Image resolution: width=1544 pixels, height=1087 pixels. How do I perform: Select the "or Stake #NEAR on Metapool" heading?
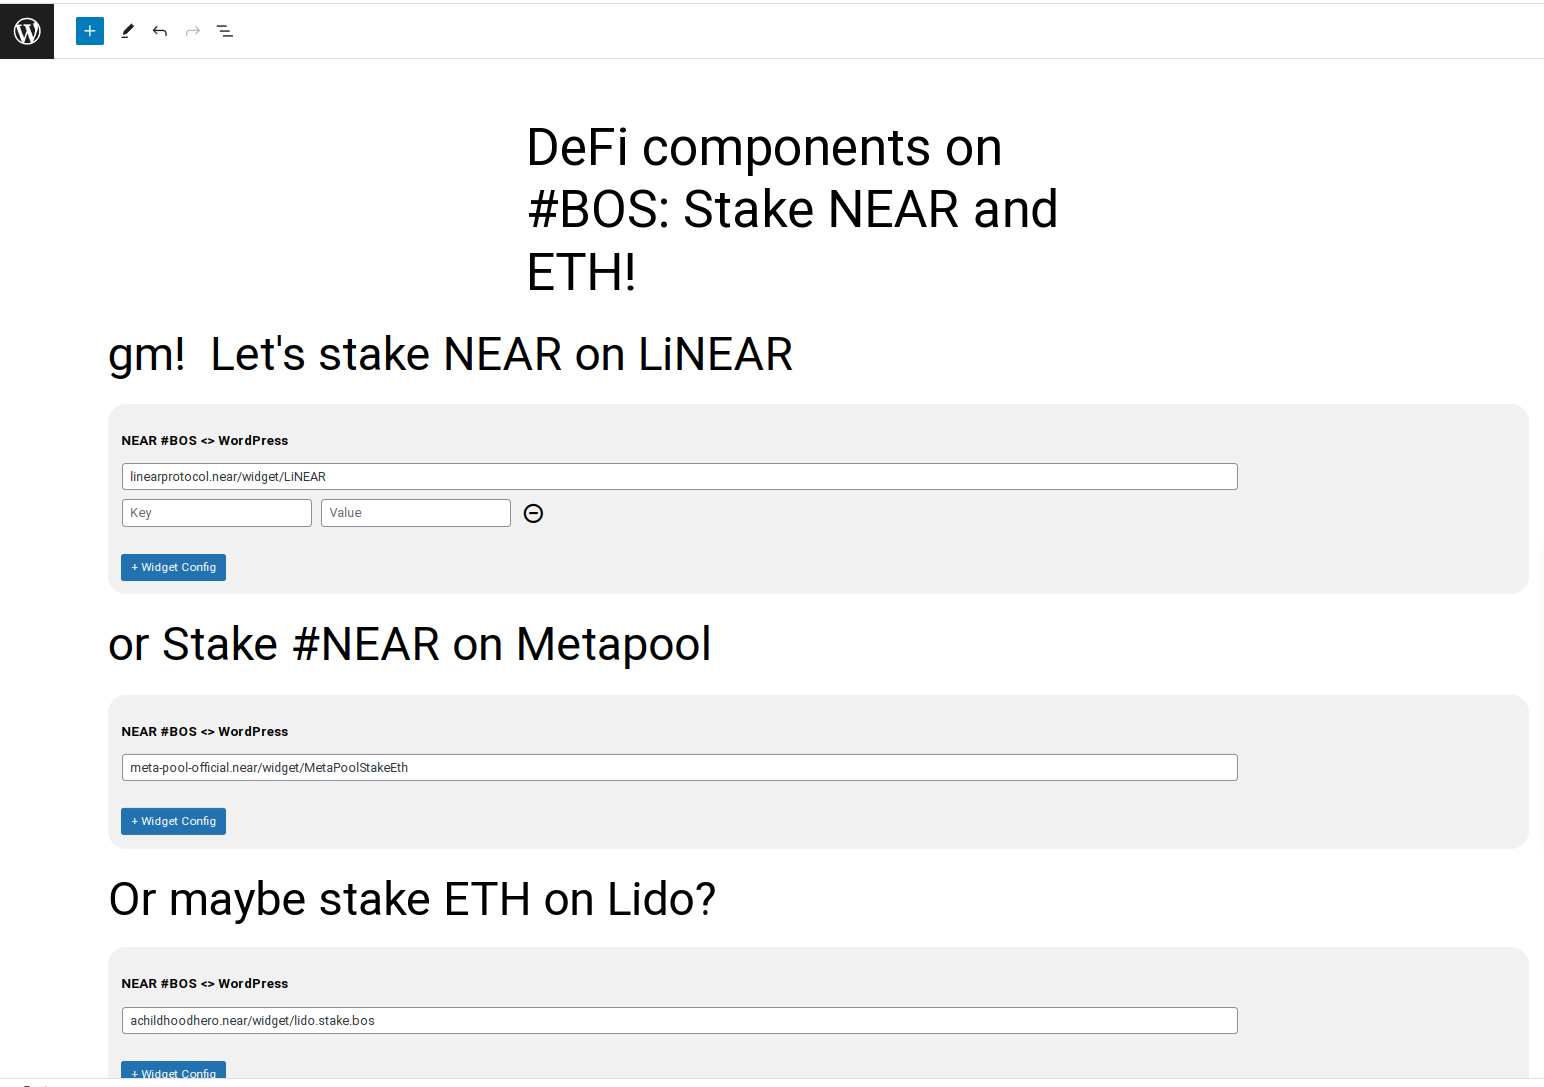[410, 645]
